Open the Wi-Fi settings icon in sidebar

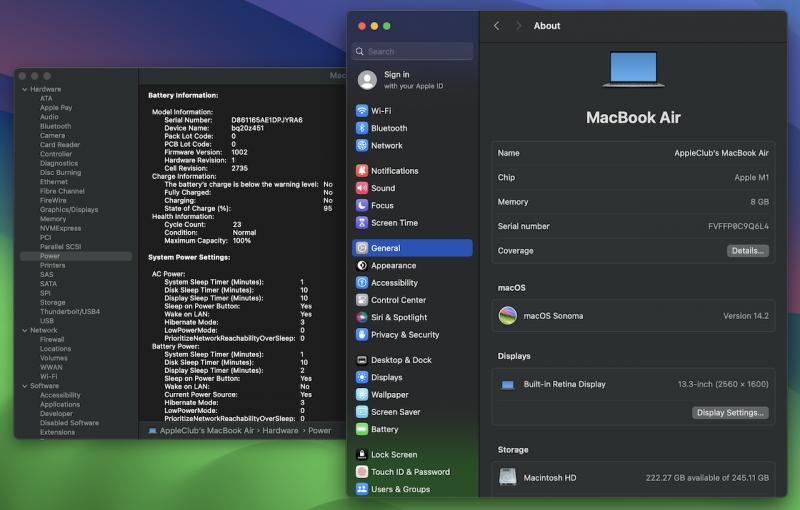[362, 111]
